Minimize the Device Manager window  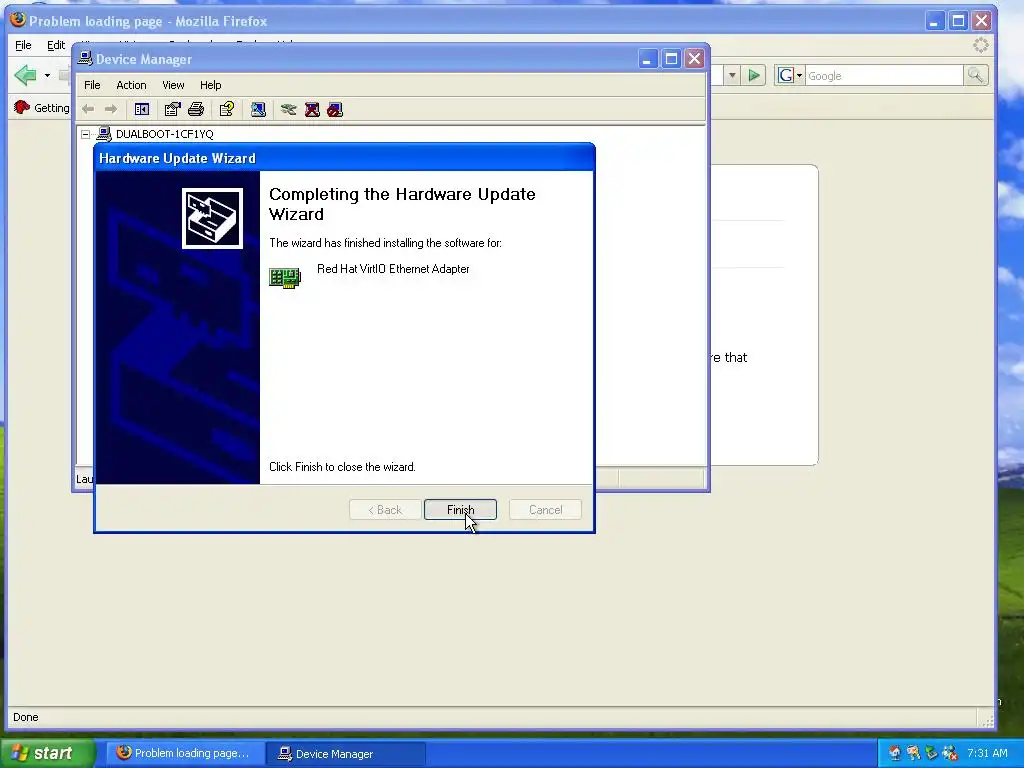[647, 59]
